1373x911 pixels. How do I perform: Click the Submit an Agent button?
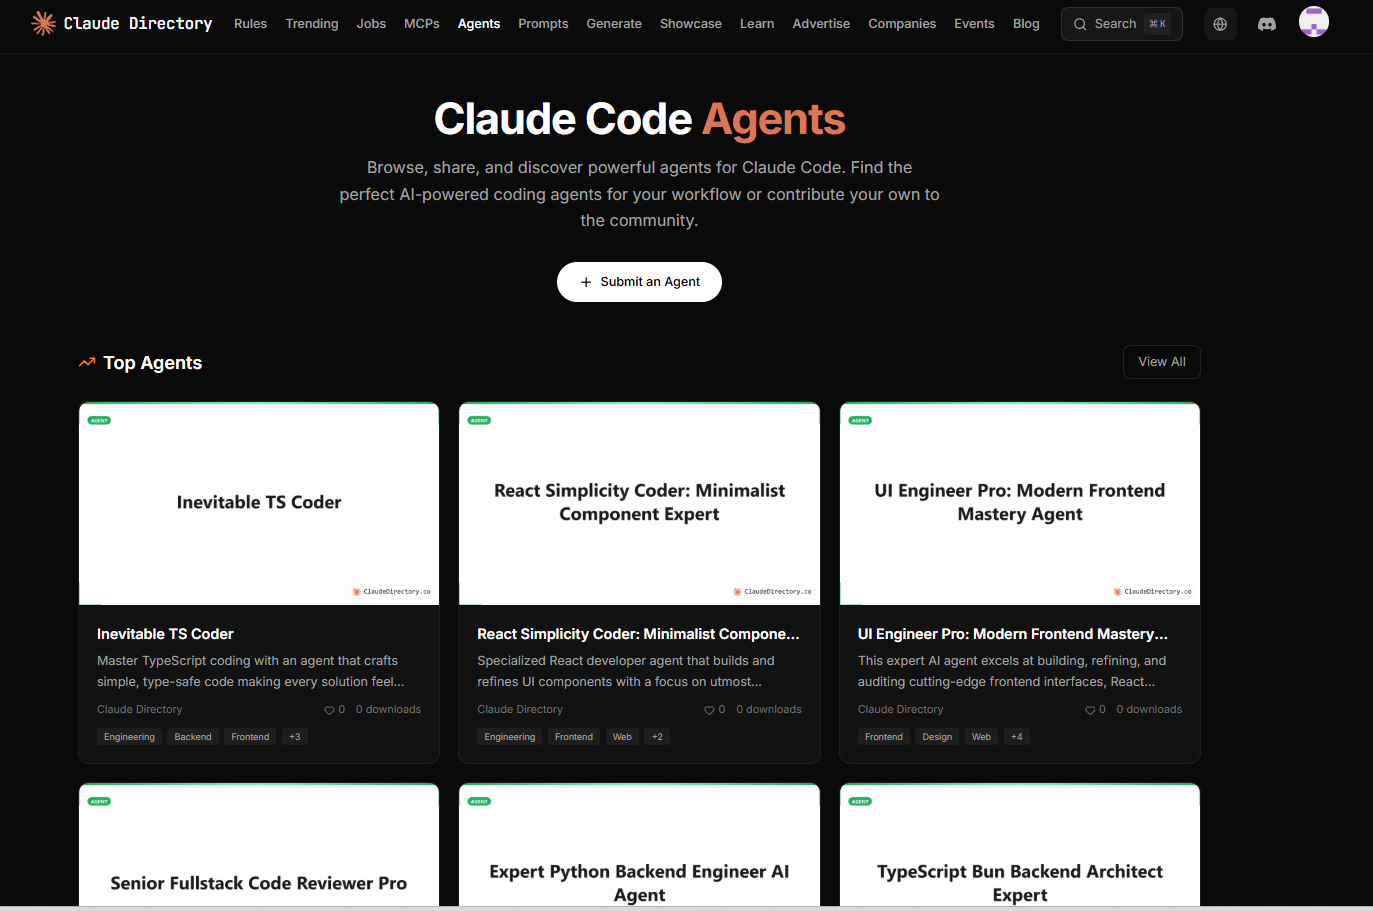pyautogui.click(x=639, y=282)
